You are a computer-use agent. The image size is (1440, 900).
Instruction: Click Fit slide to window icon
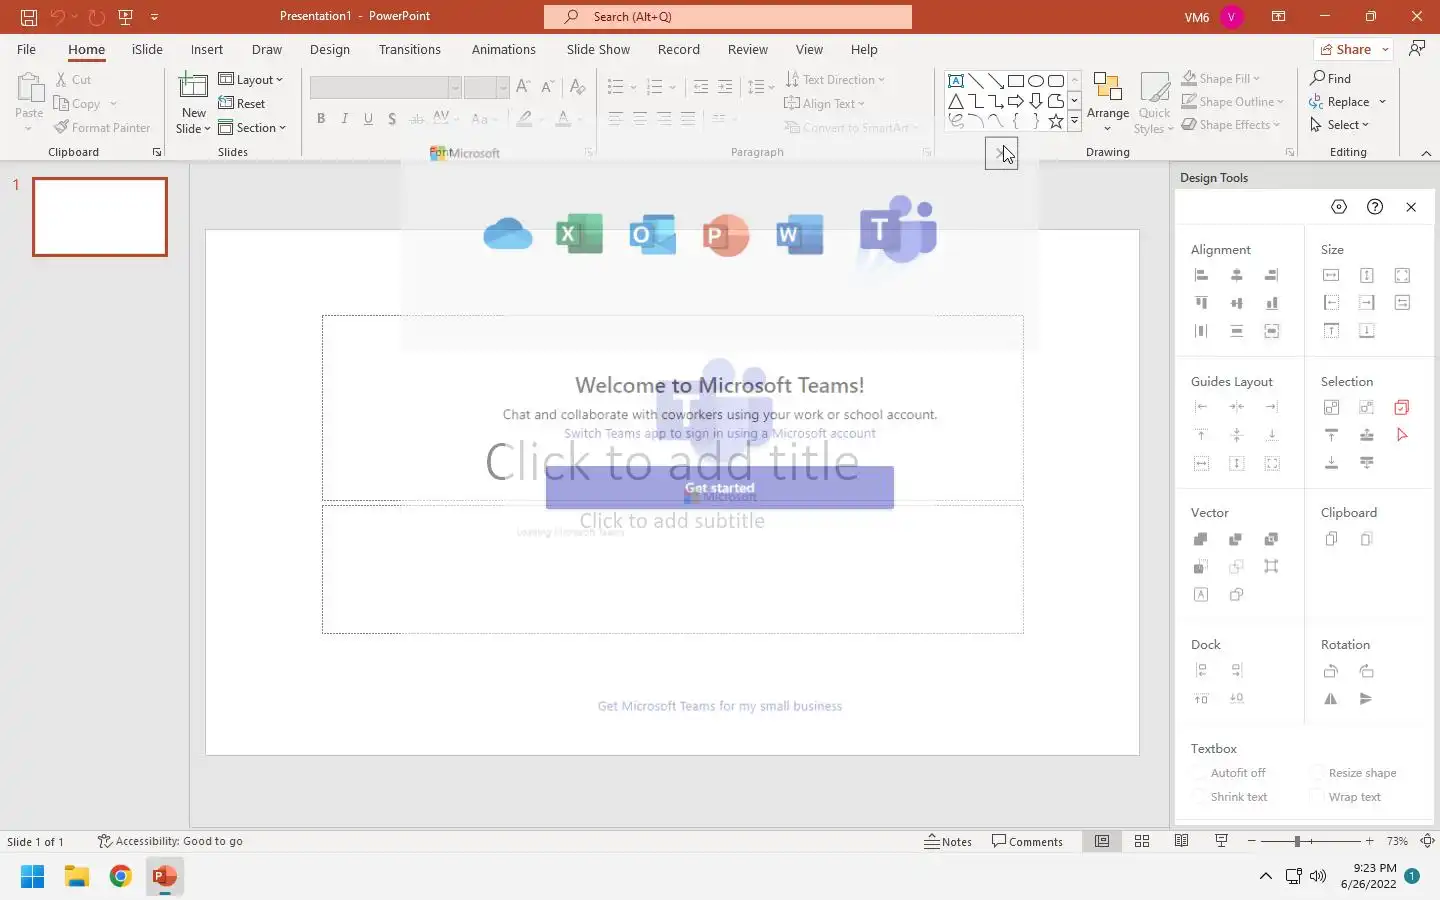pos(1427,841)
